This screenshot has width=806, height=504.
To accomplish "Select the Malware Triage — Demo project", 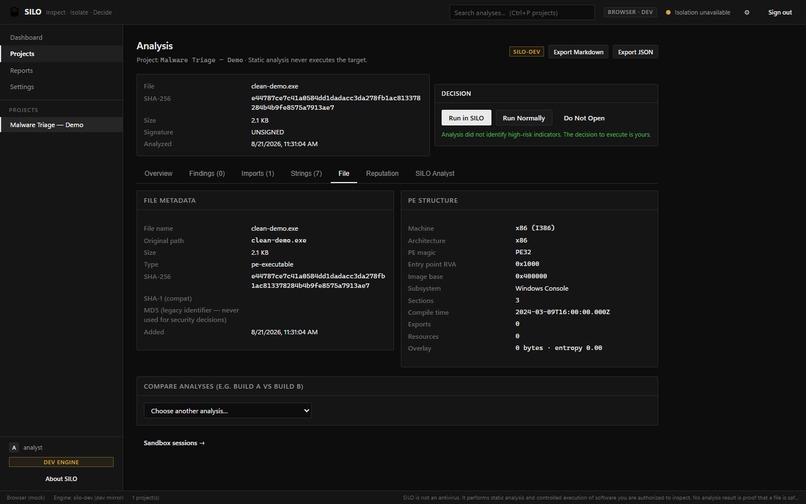I will click(61, 124).
